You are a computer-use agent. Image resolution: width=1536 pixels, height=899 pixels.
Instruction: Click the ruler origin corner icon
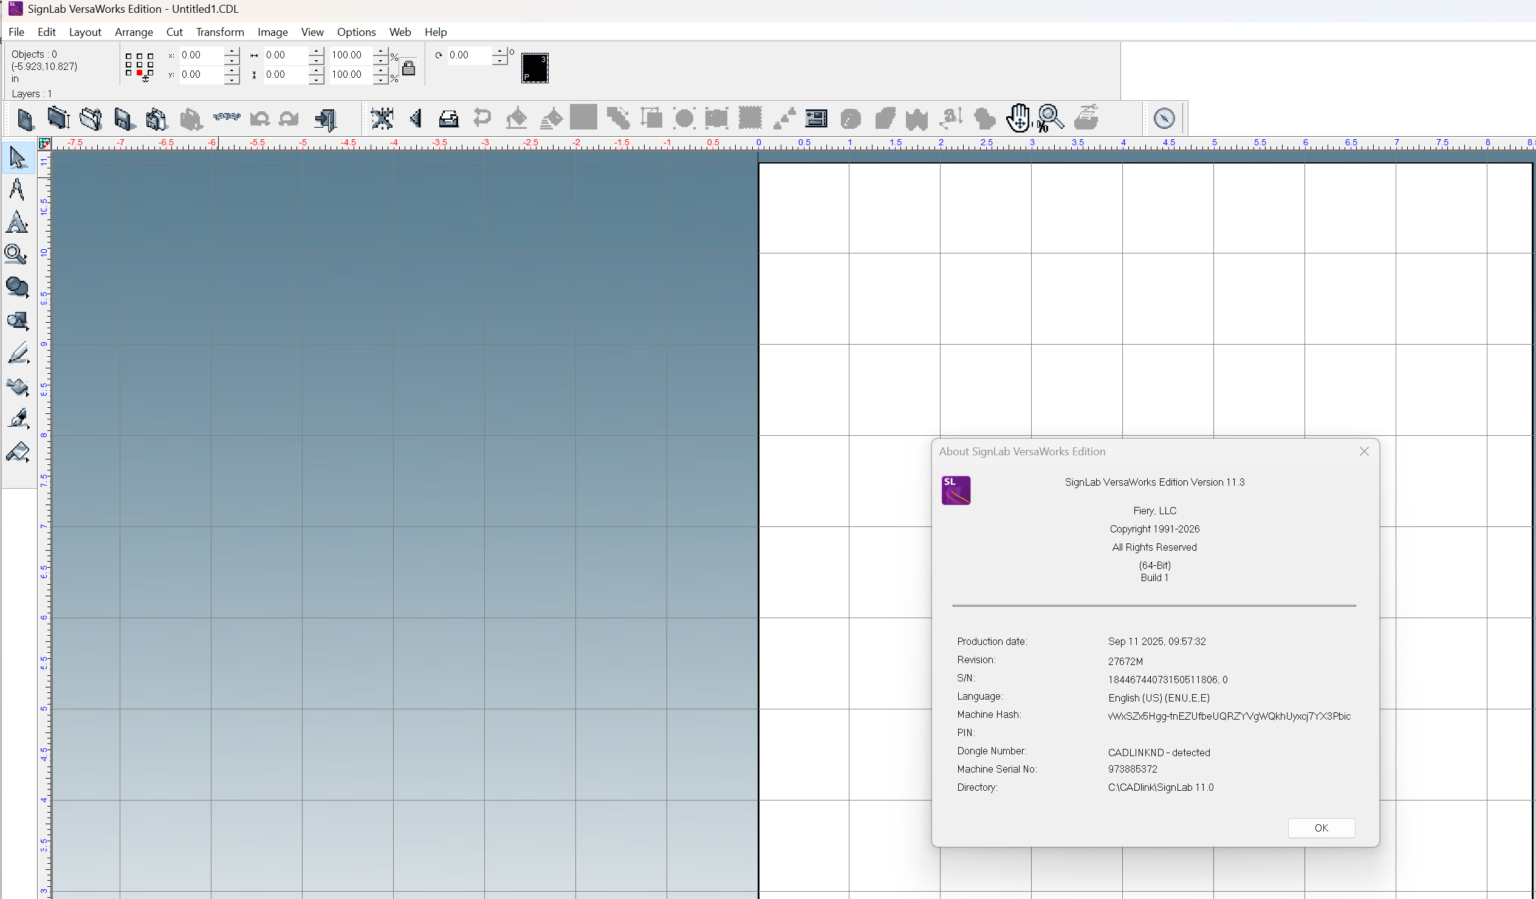pyautogui.click(x=44, y=144)
